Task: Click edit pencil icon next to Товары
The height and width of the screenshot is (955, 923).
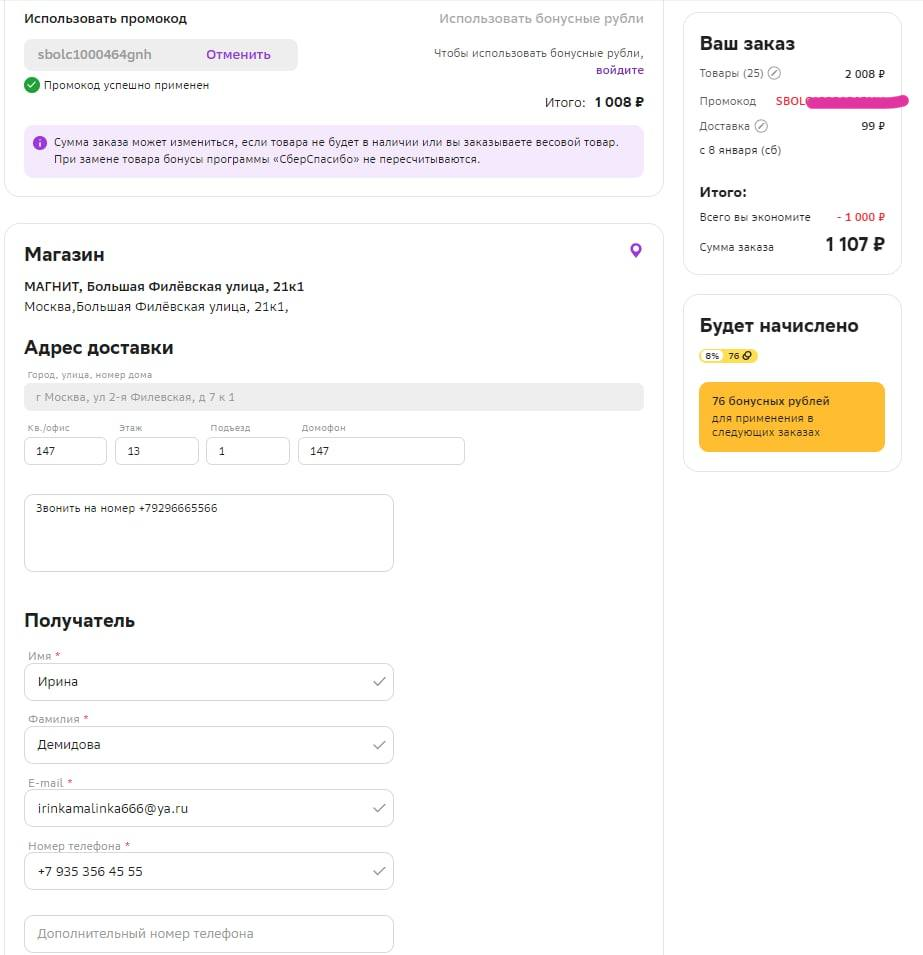Action: 774,74
